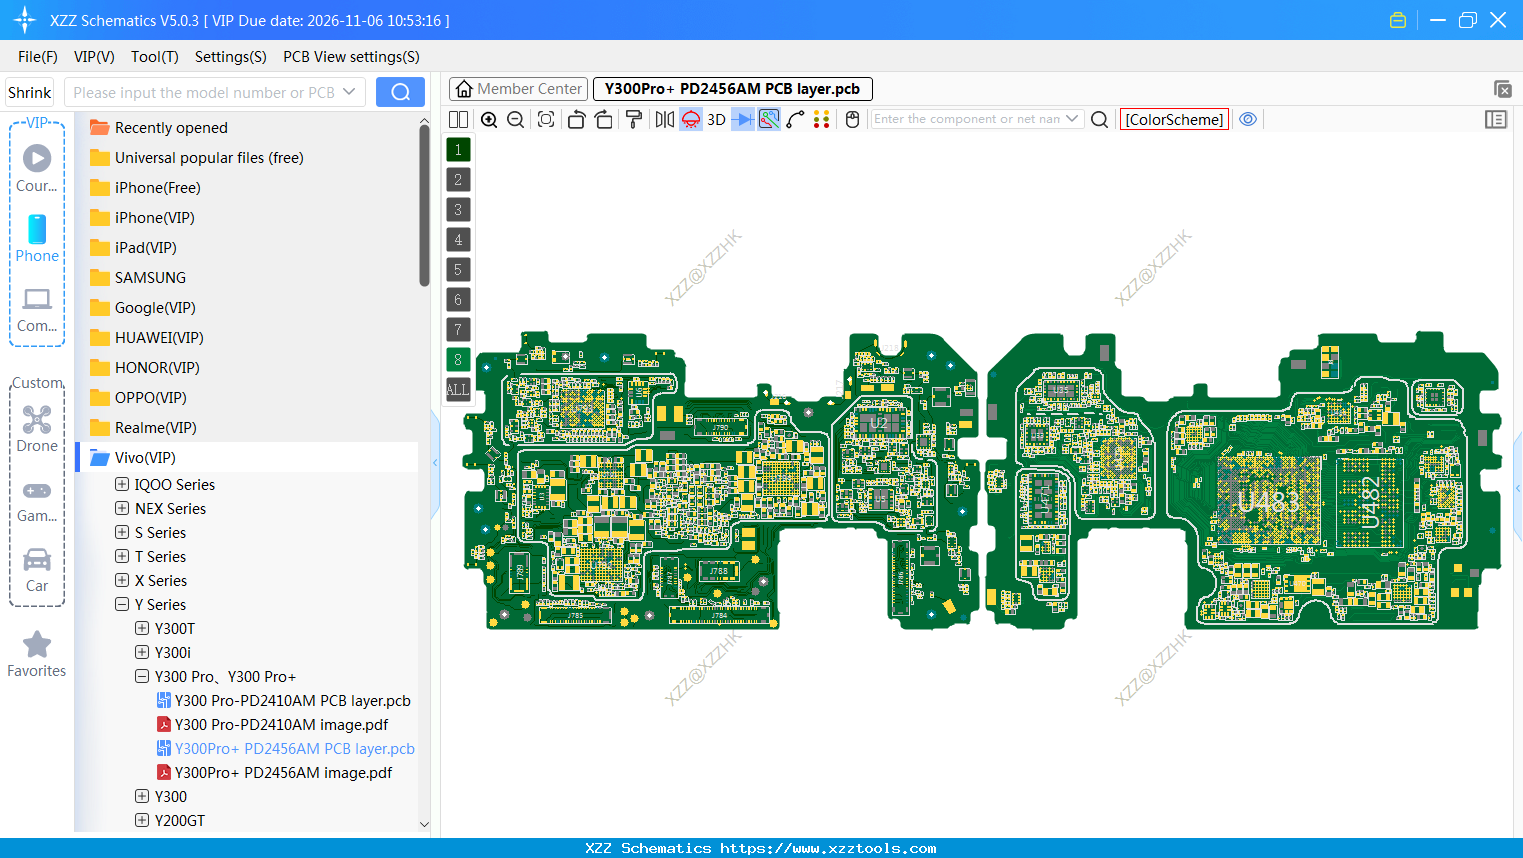Switch to 3D view mode
1523x858 pixels.
716,119
